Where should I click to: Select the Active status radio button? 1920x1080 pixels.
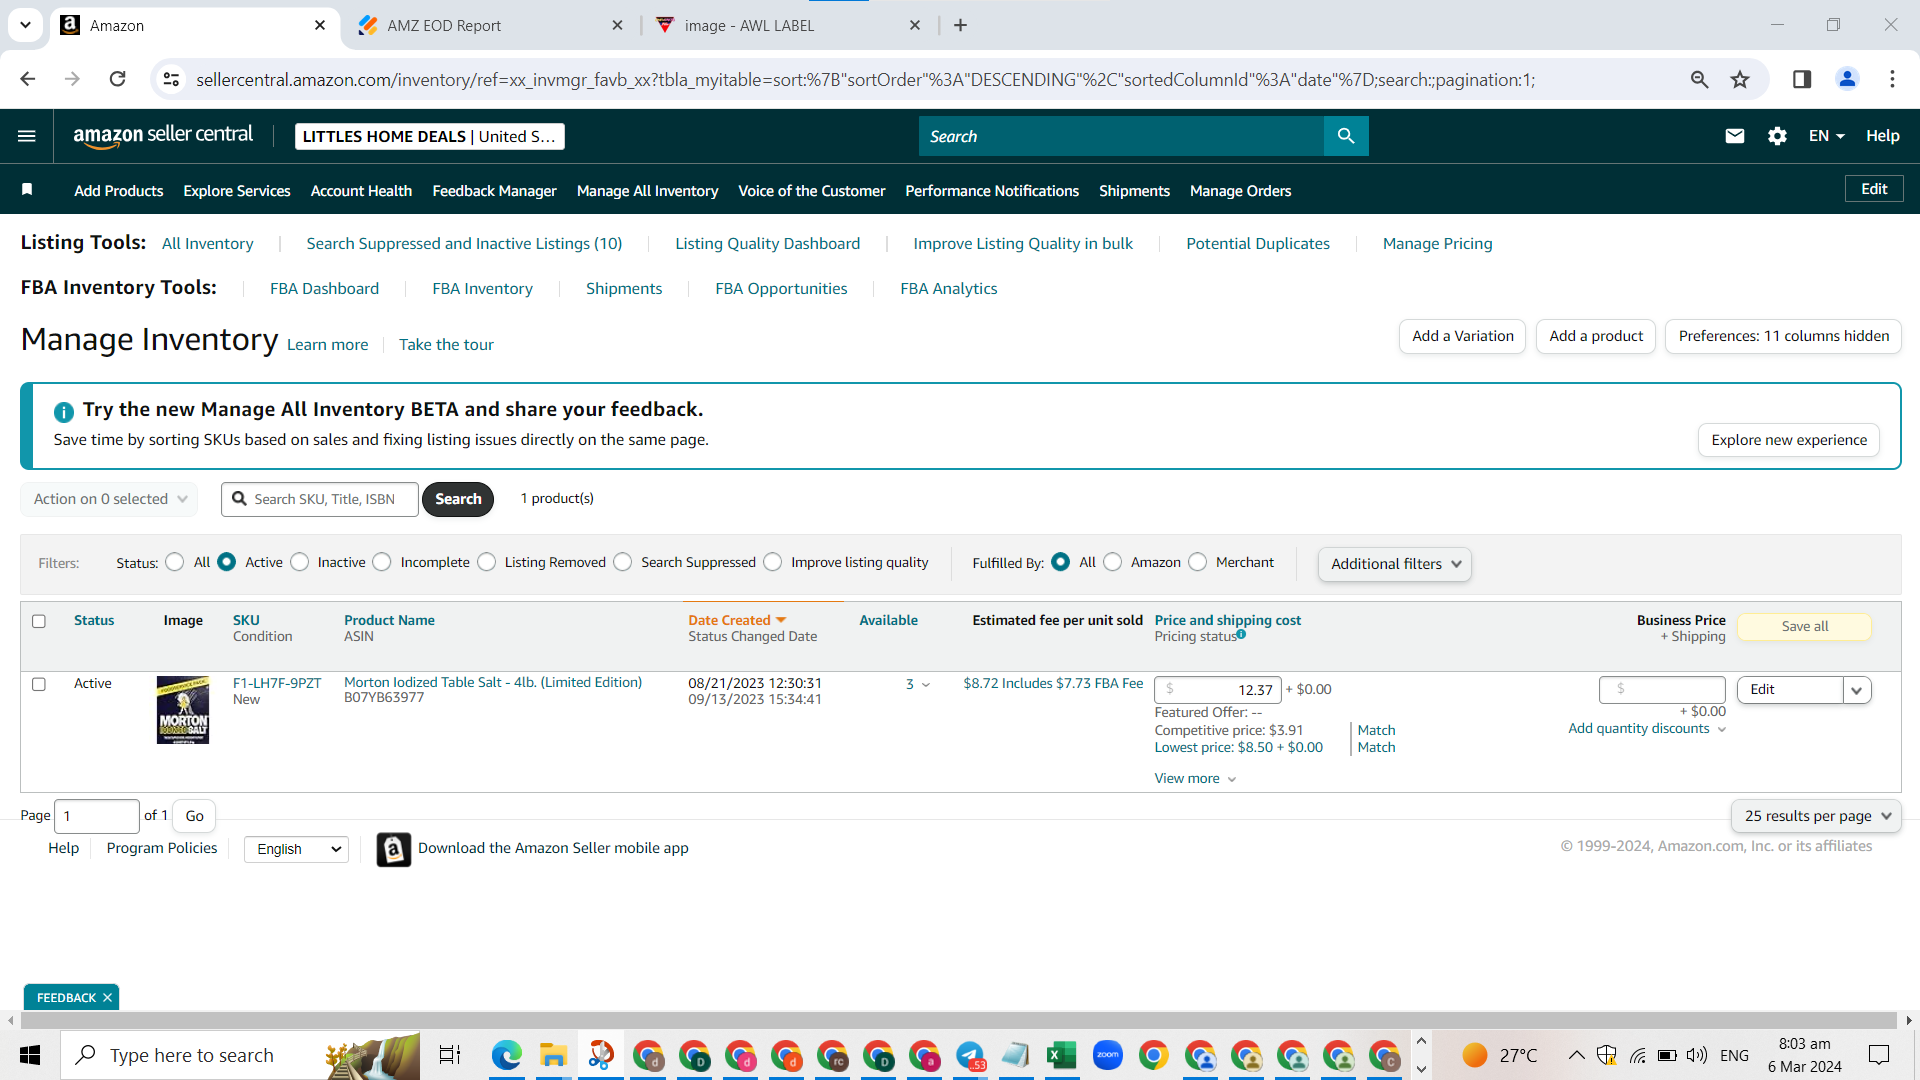(227, 562)
